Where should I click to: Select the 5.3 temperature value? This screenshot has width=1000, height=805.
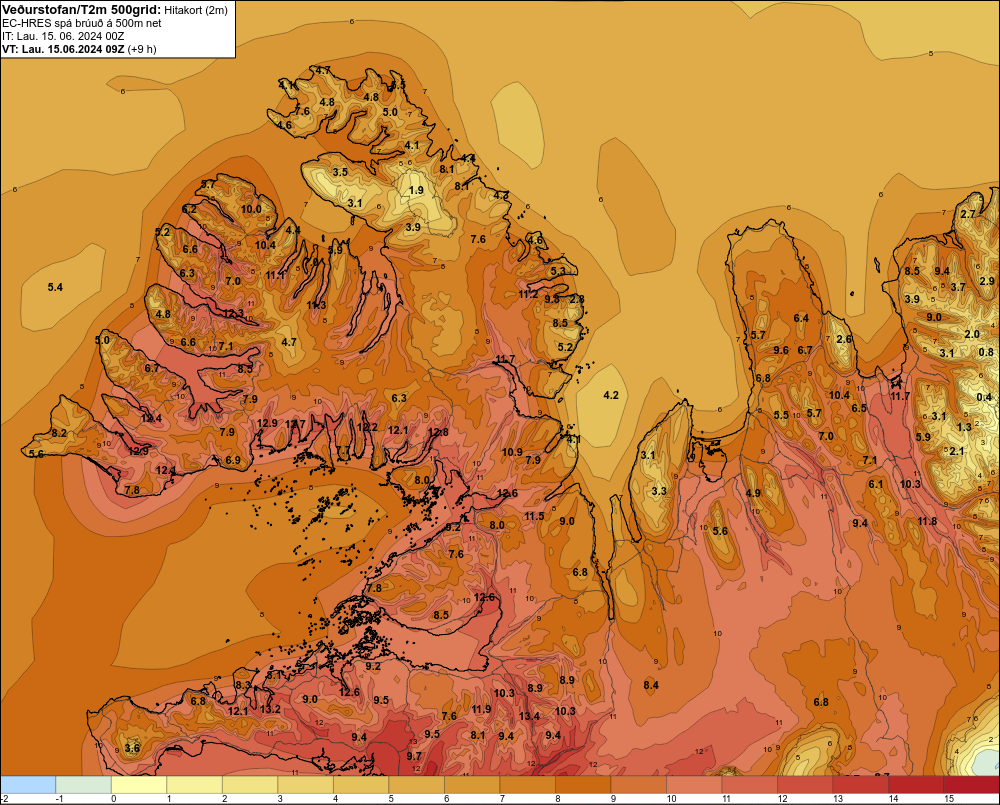[x=558, y=271]
